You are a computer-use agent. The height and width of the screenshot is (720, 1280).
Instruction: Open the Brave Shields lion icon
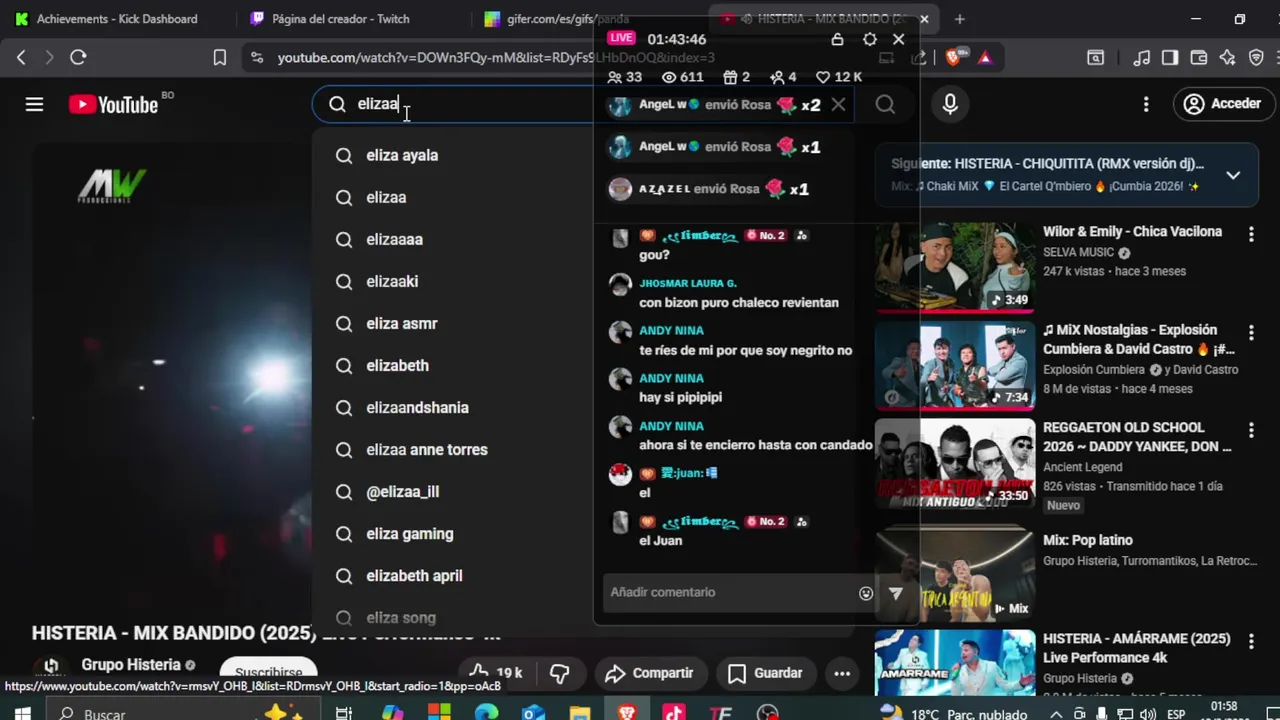click(x=953, y=58)
